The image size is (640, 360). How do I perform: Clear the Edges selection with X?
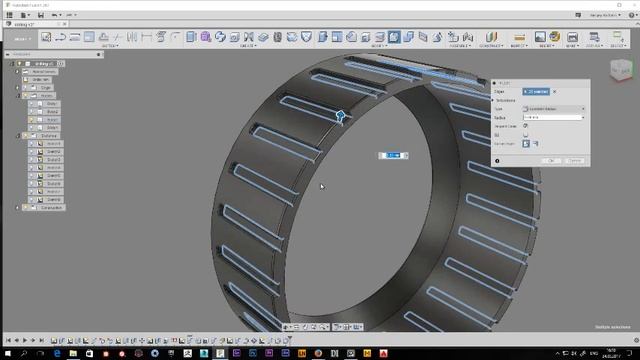pos(554,92)
